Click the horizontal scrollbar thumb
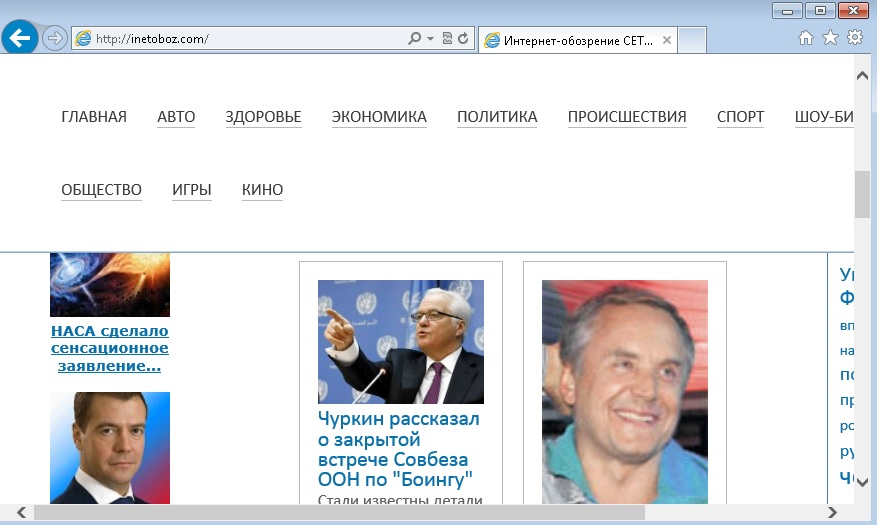877x525 pixels. 340,512
